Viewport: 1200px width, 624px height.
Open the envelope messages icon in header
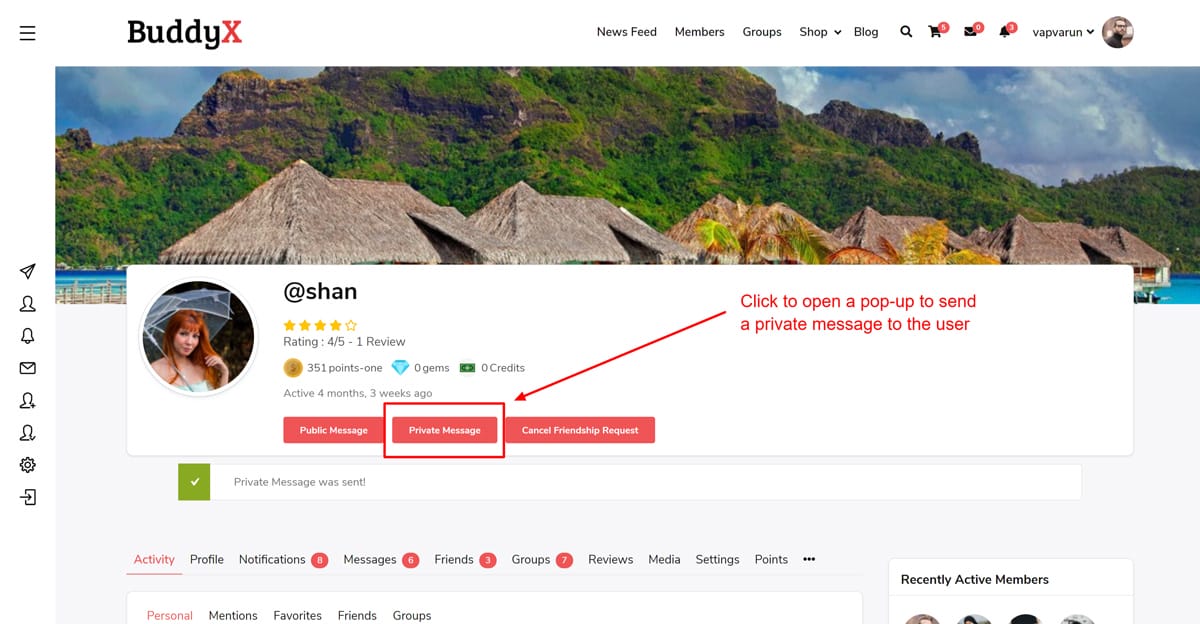(970, 32)
